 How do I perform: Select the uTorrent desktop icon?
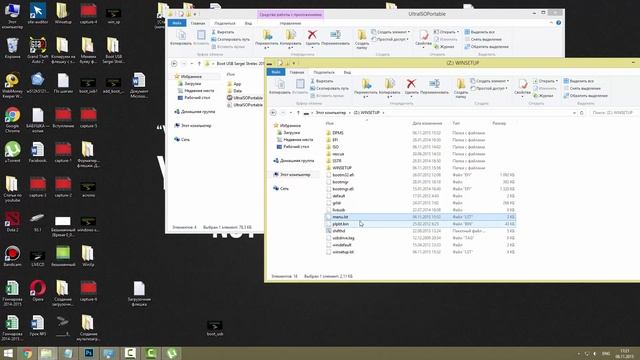(12, 152)
